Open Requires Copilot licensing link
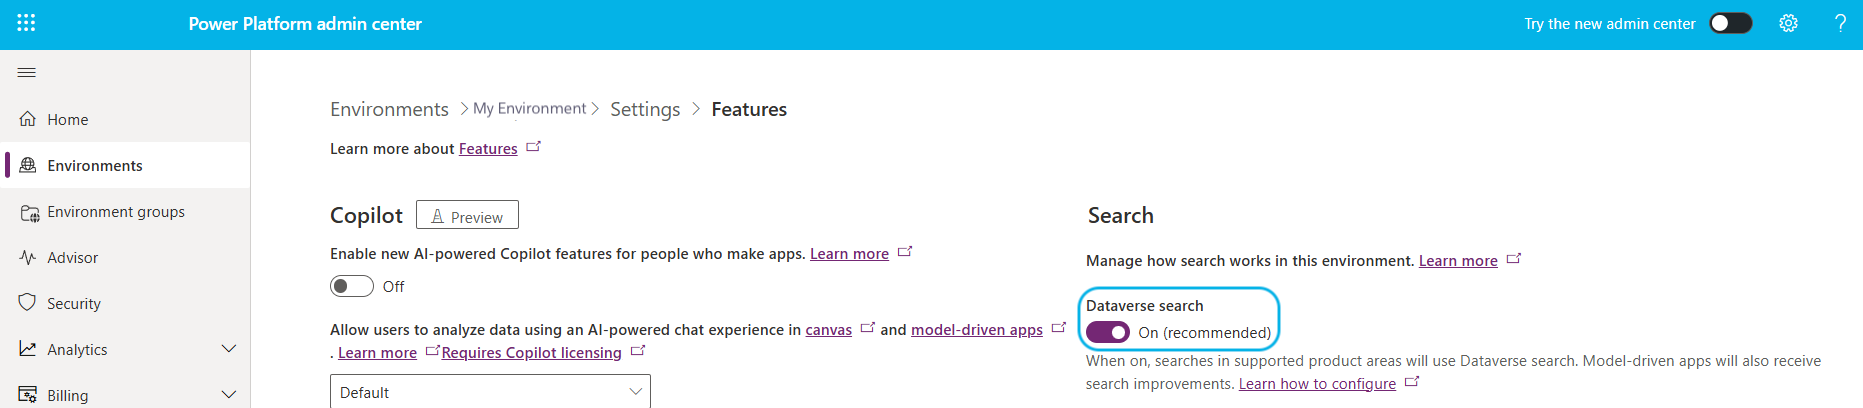This screenshot has width=1863, height=408. click(531, 353)
